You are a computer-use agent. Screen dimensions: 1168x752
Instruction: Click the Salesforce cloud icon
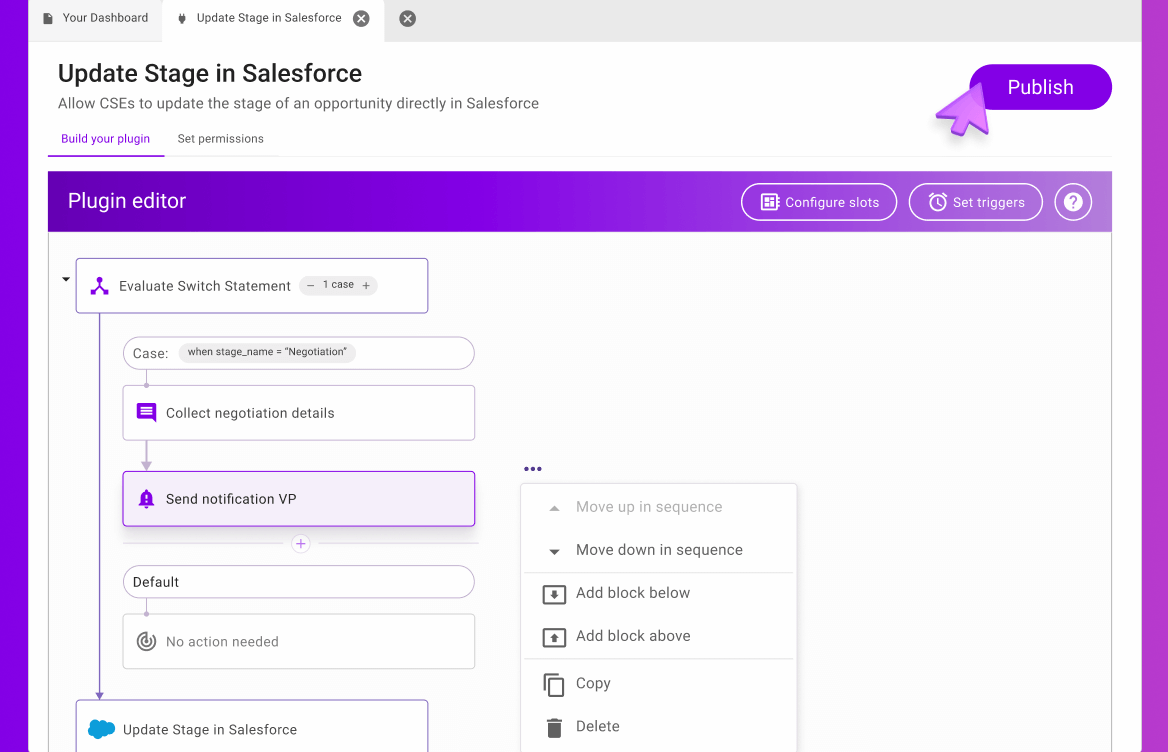tap(101, 729)
